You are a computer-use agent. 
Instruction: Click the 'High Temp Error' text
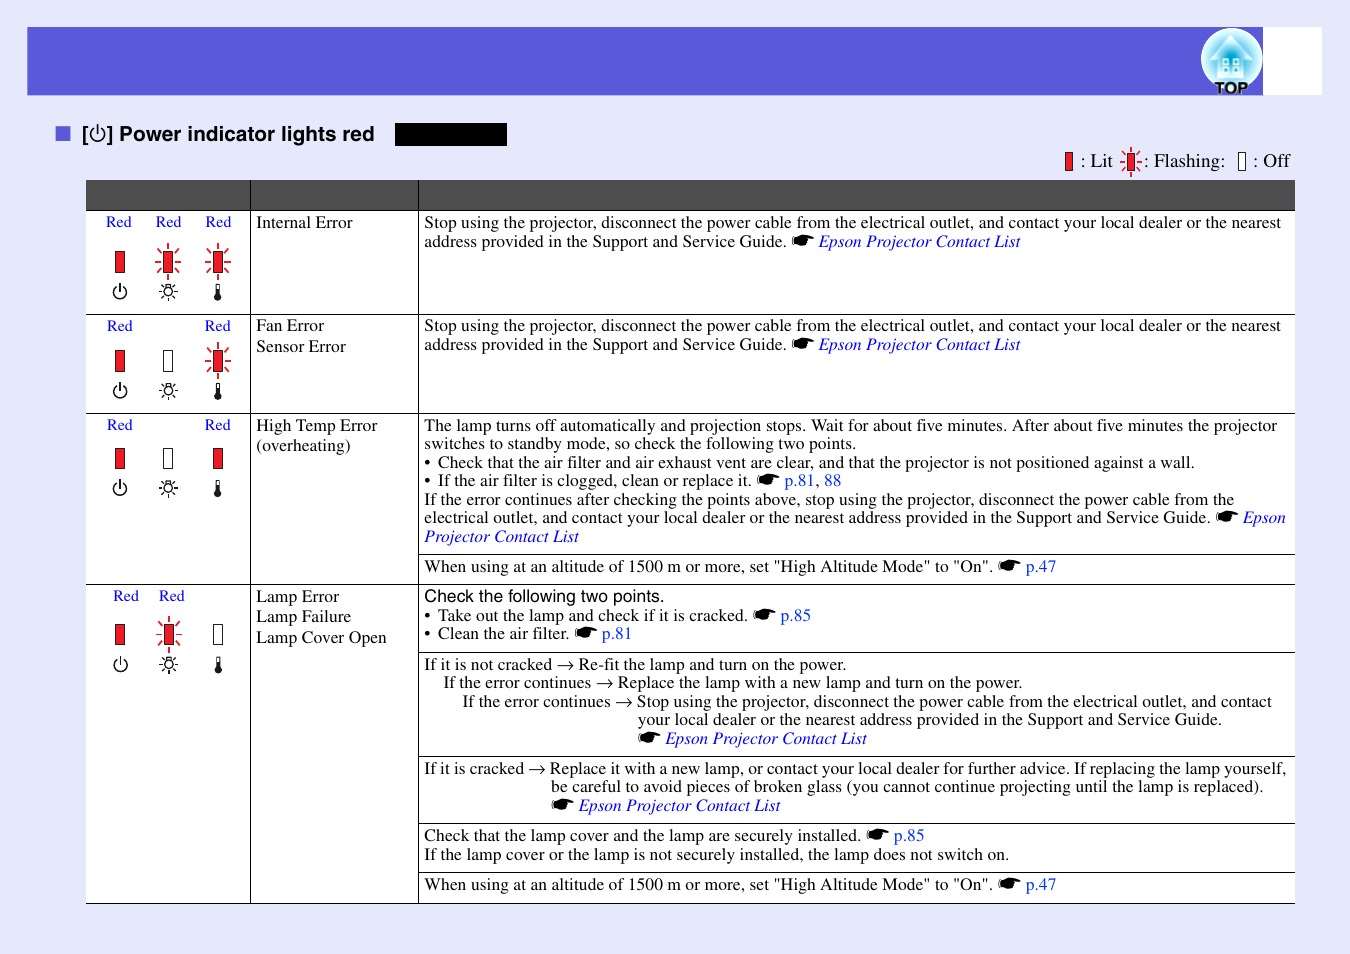tap(317, 426)
